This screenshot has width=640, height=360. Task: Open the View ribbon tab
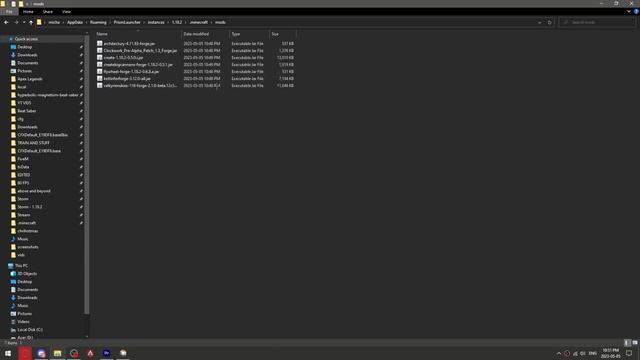tap(67, 12)
